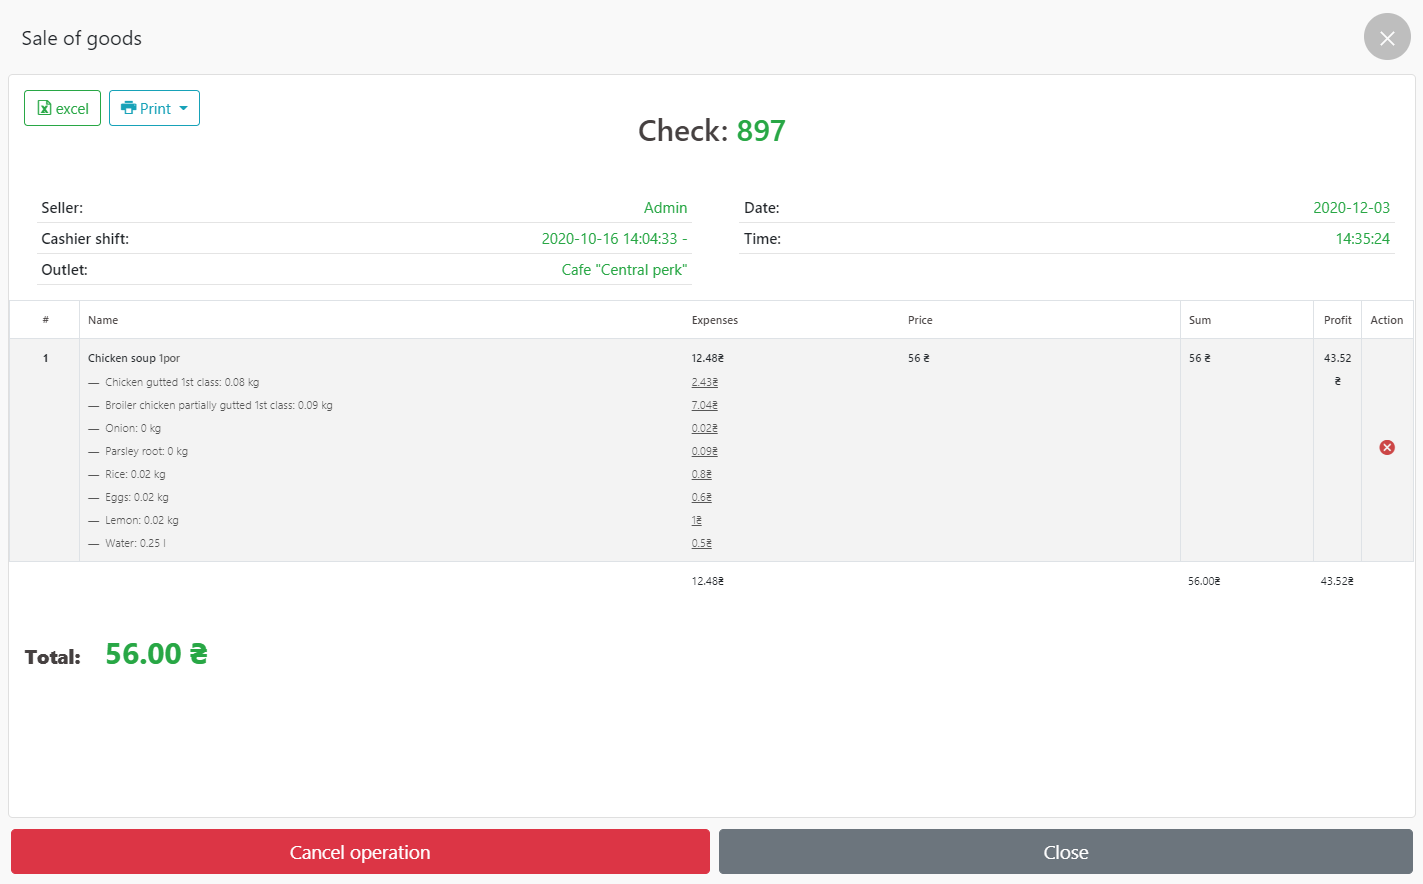Screen dimensions: 1423x884
Task: Export the check to excel
Action: pyautogui.click(x=62, y=108)
